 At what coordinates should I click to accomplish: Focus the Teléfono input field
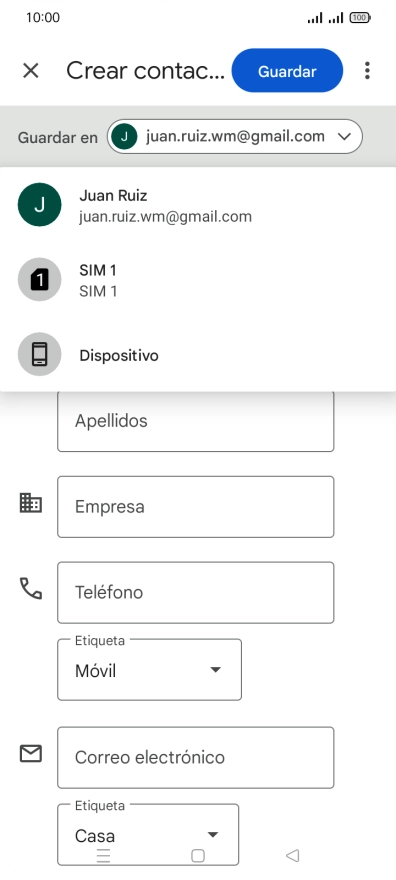click(x=196, y=593)
